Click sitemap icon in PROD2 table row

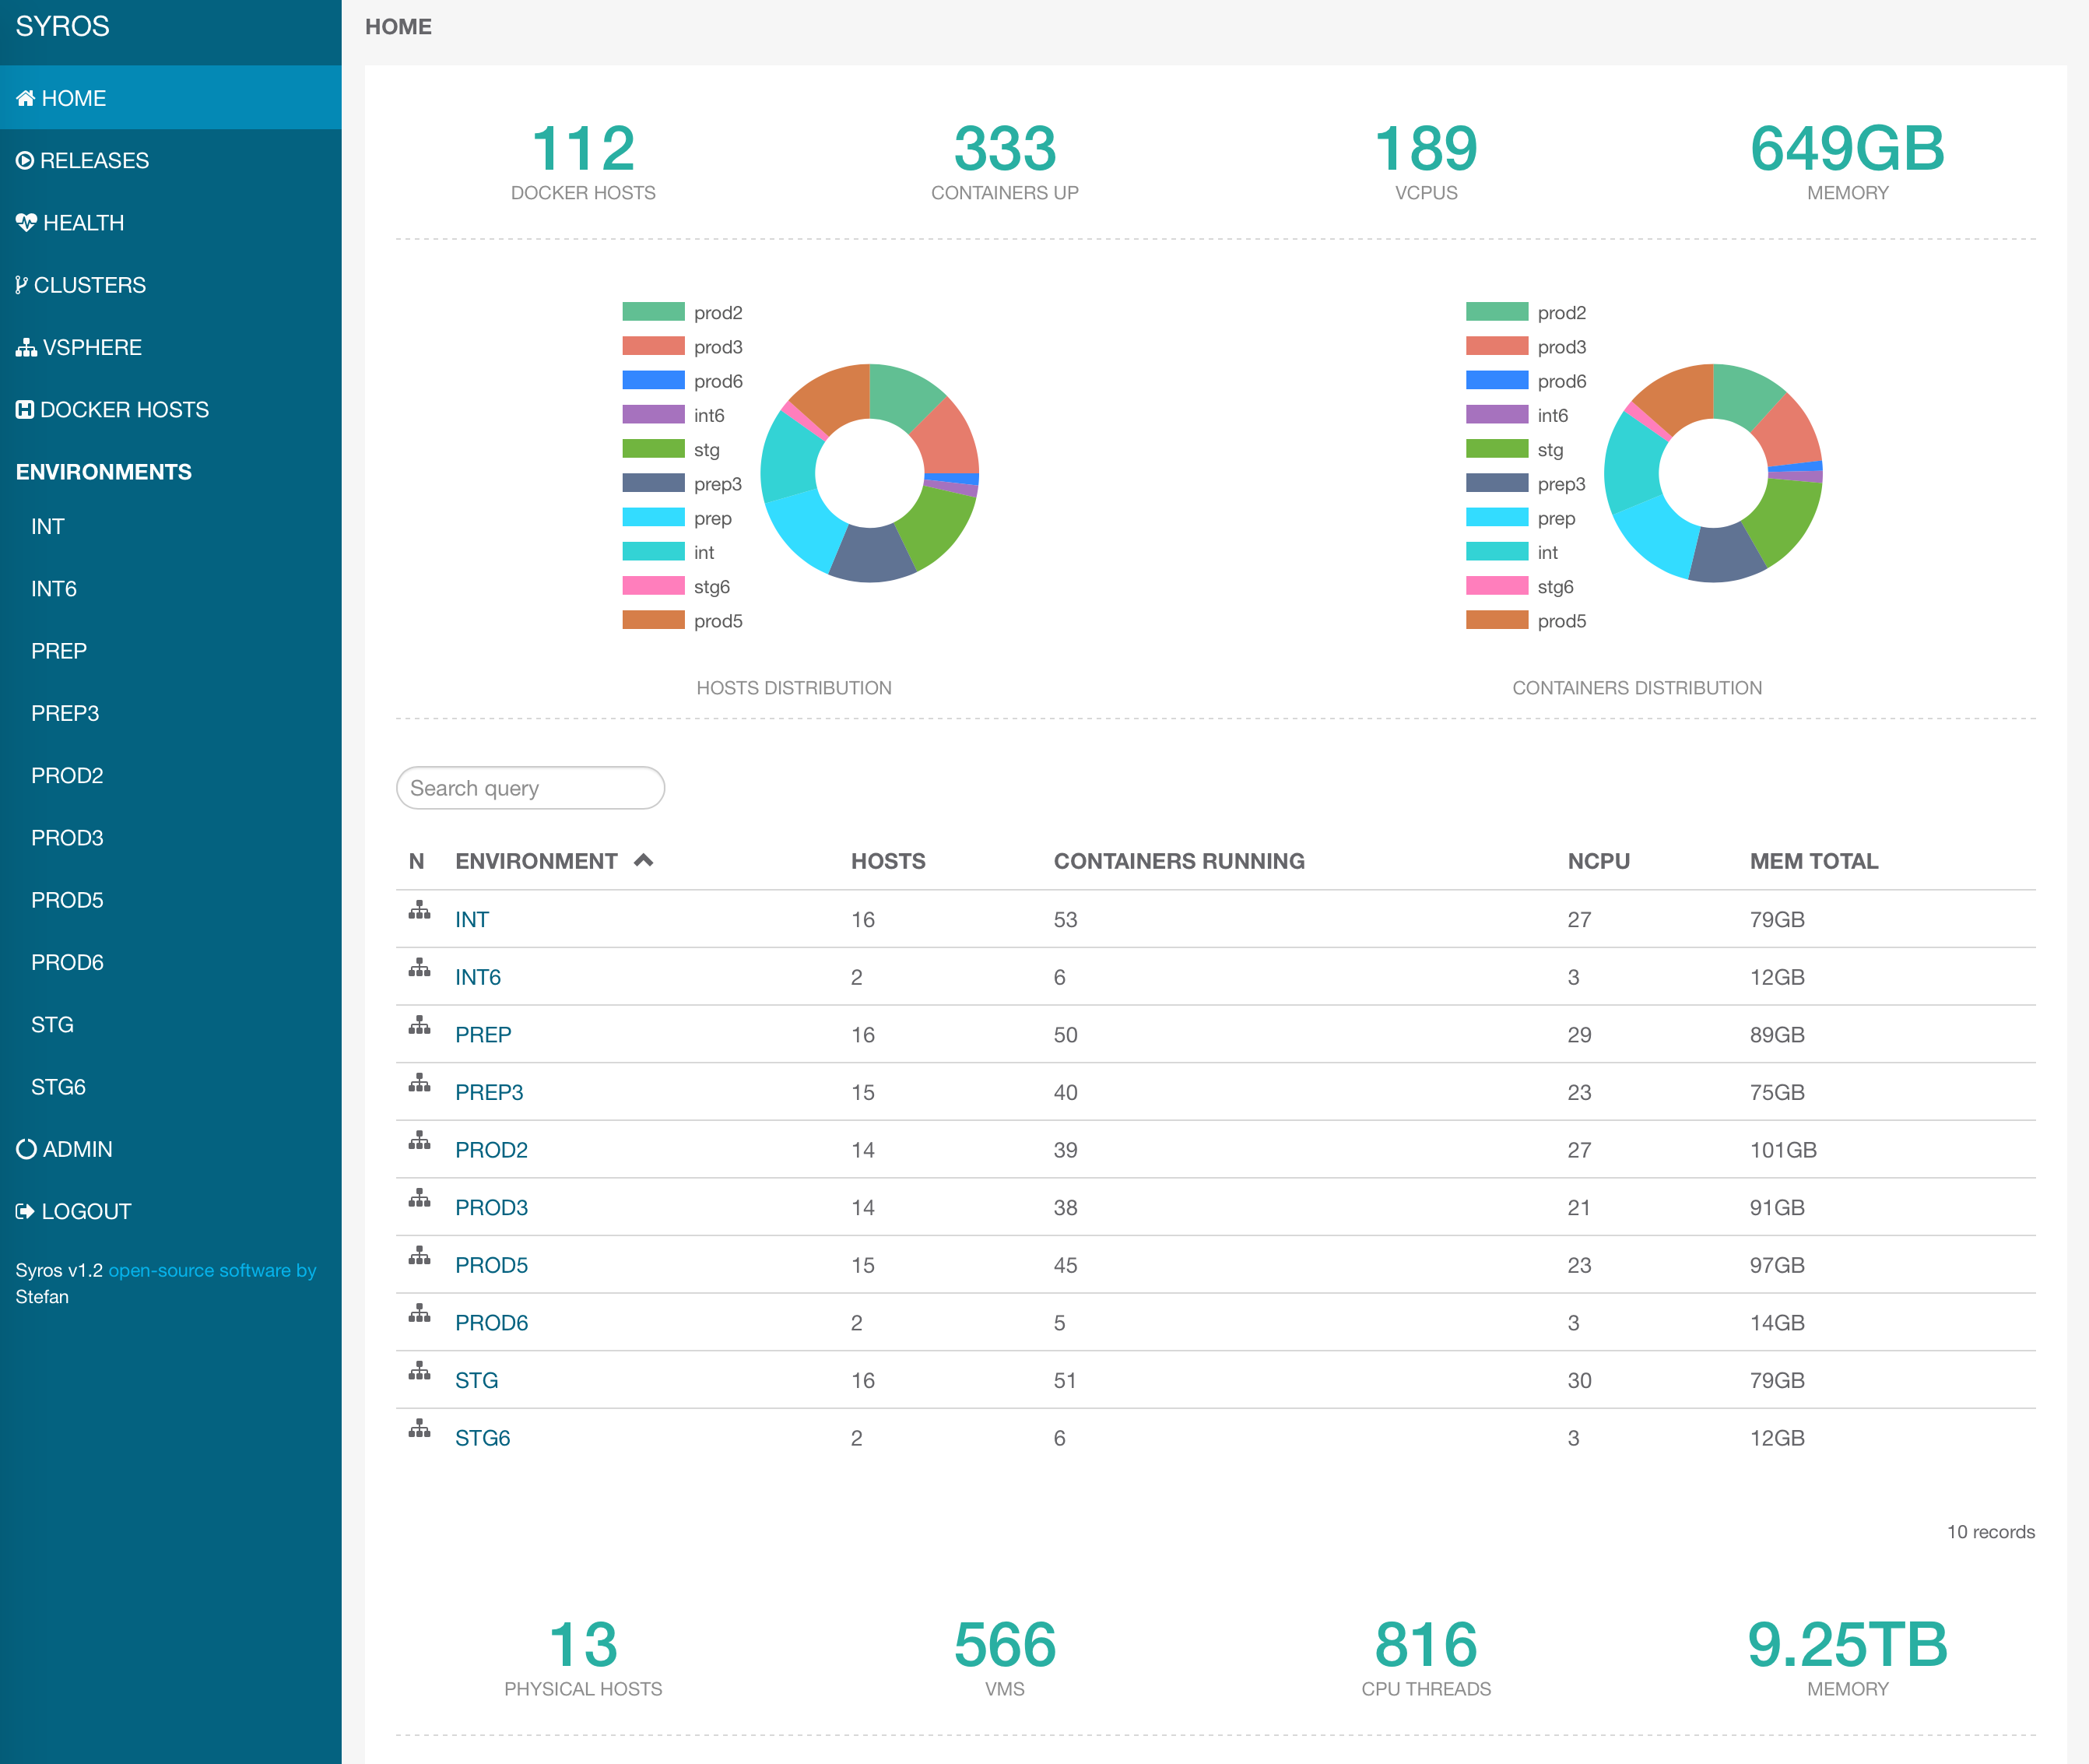click(x=419, y=1141)
